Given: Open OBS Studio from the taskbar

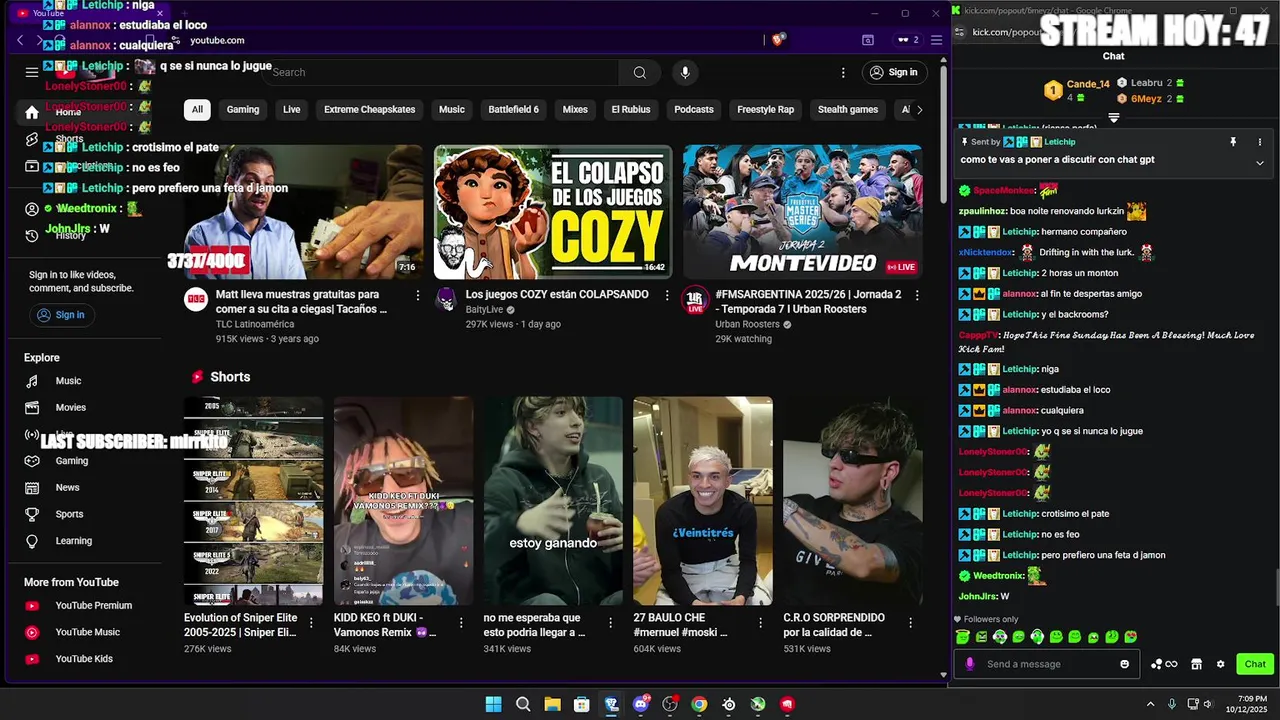Looking at the screenshot, I should pos(670,704).
